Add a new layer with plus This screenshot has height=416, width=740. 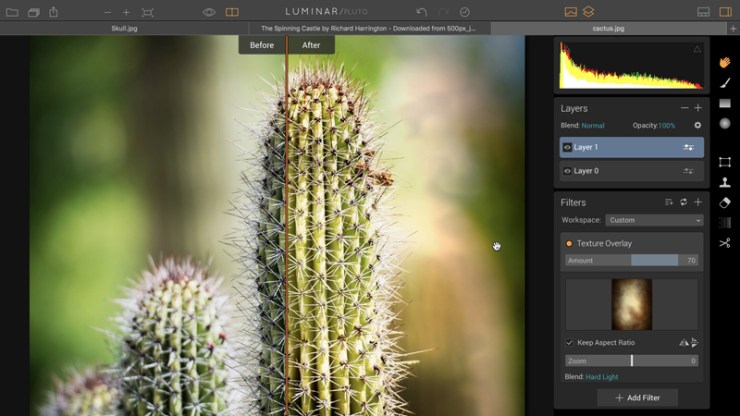click(698, 108)
